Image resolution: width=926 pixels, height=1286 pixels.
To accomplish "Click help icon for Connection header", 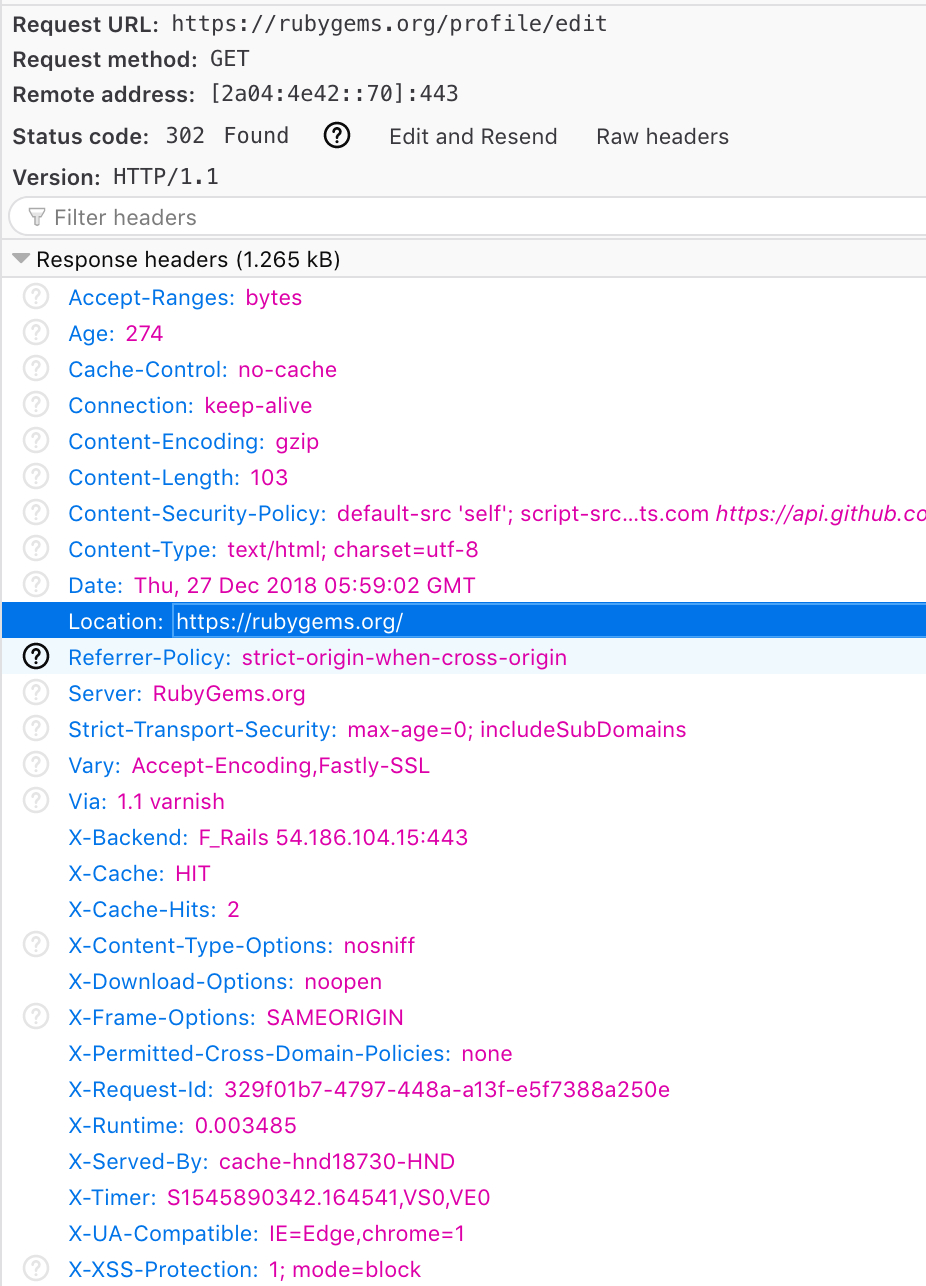I will (36, 405).
